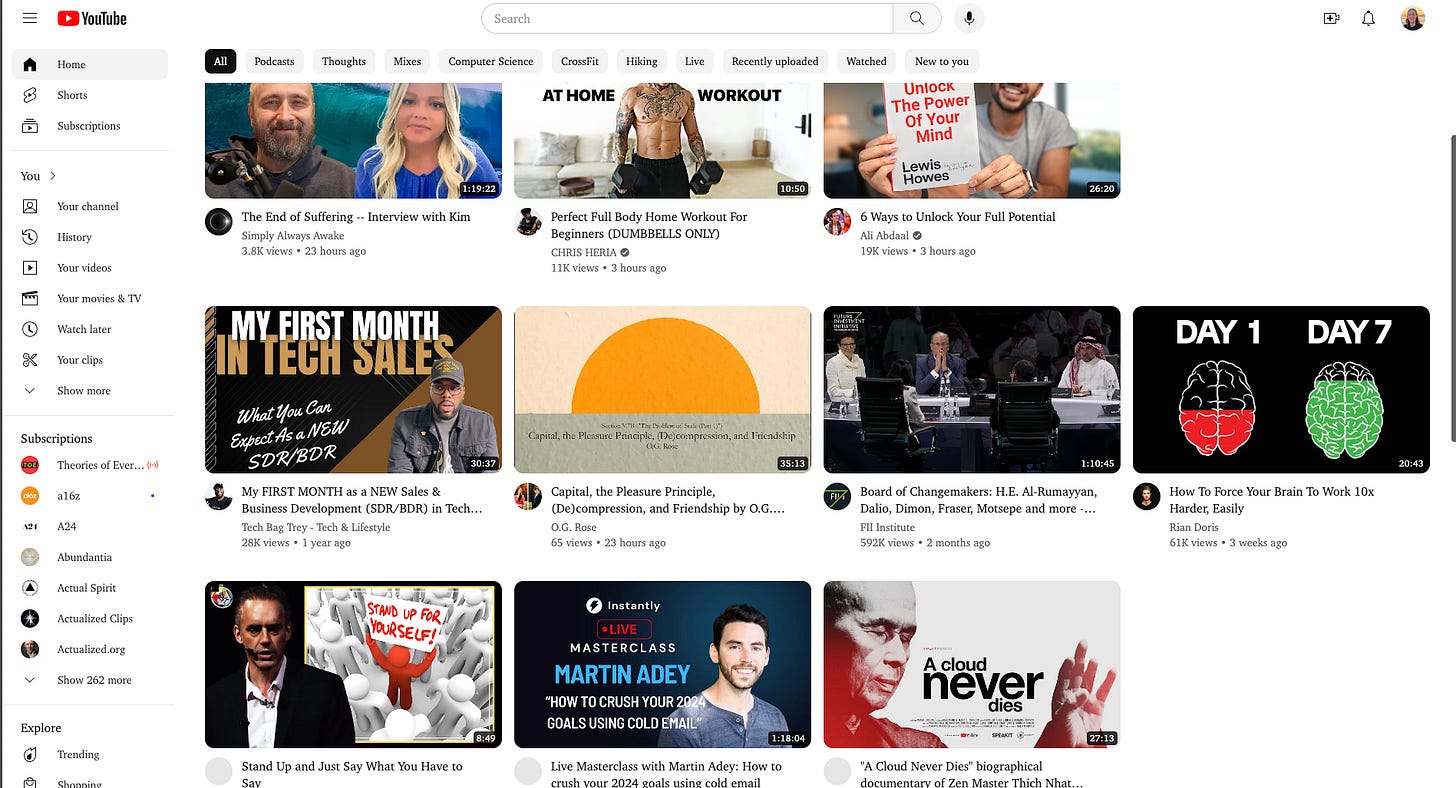Open the Create video icon

(1331, 18)
